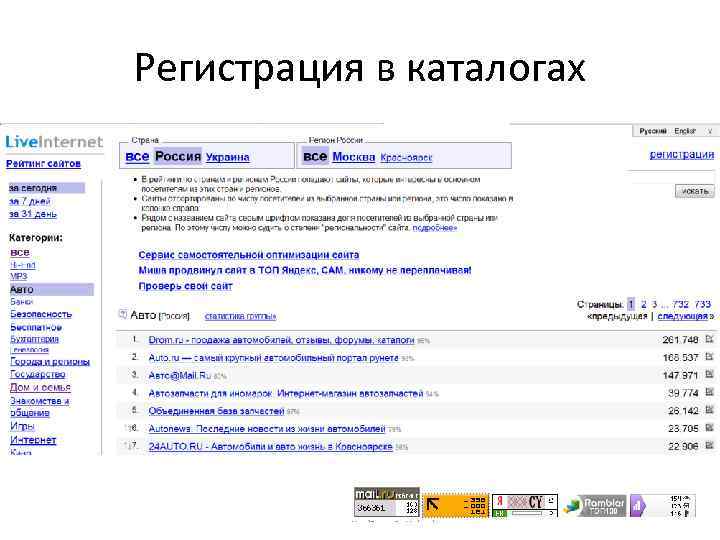
Task: Focus the search input field
Action: point(671,177)
